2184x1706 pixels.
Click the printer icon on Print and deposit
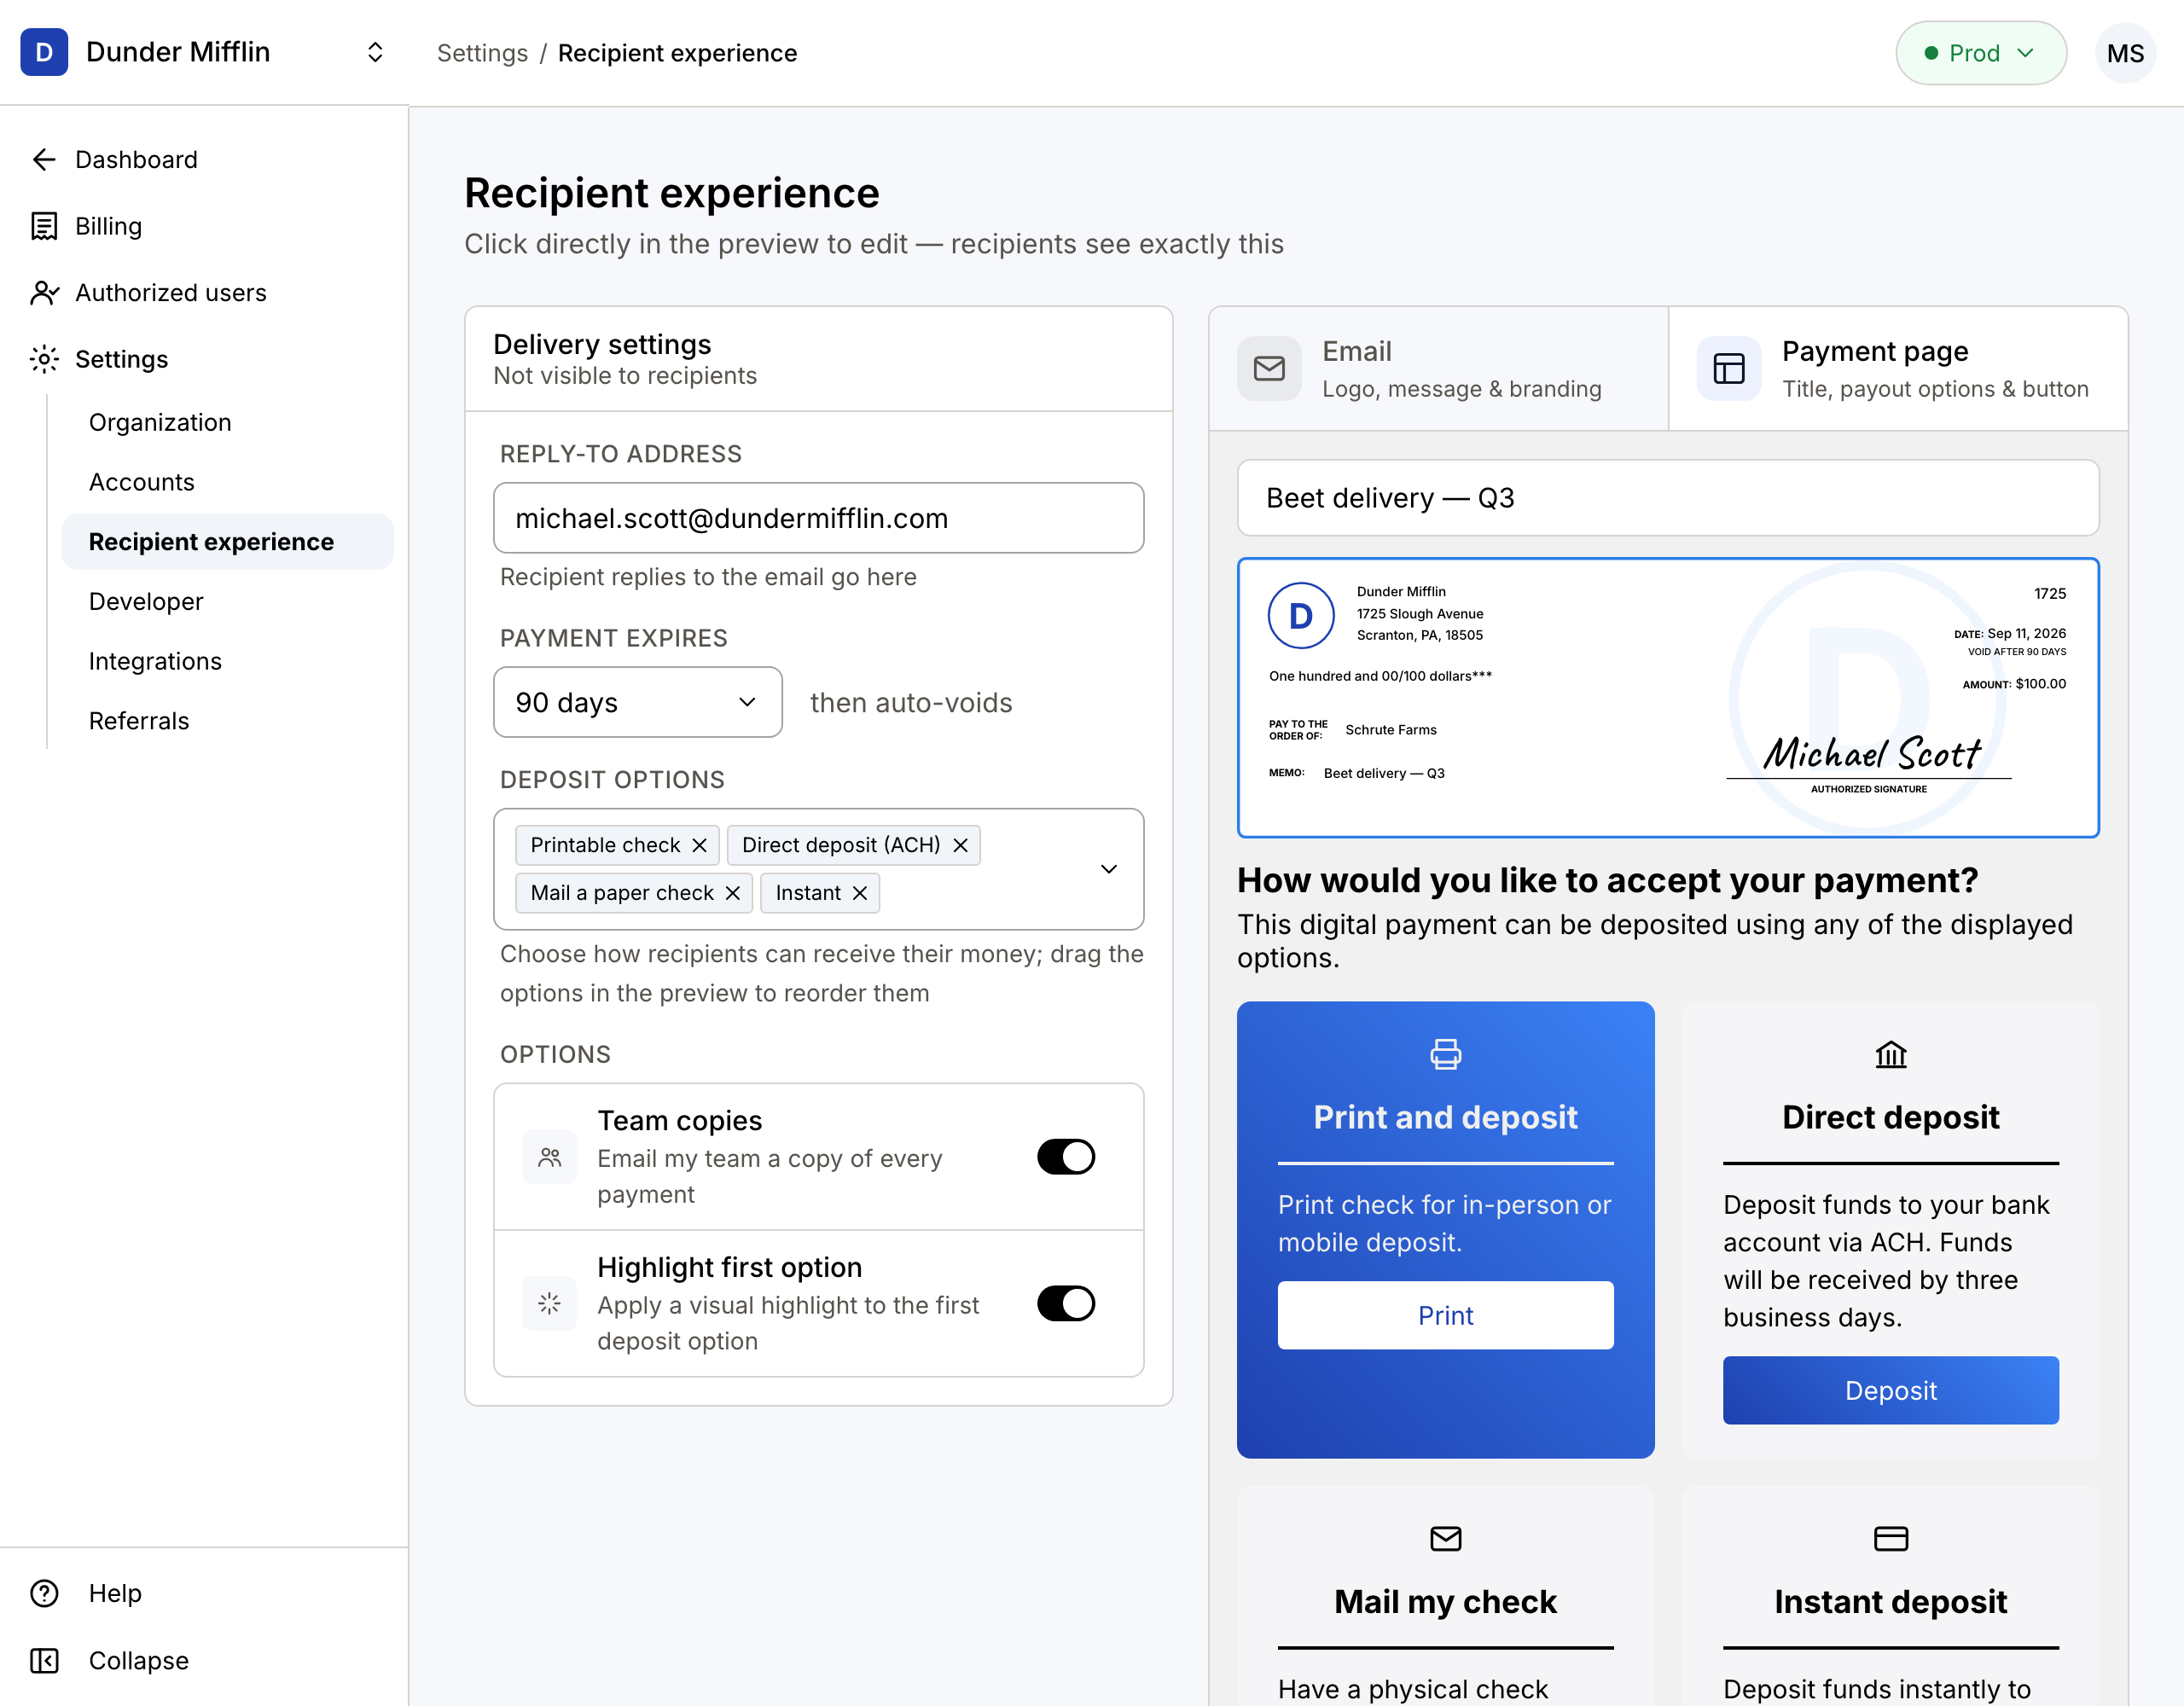pos(1445,1054)
